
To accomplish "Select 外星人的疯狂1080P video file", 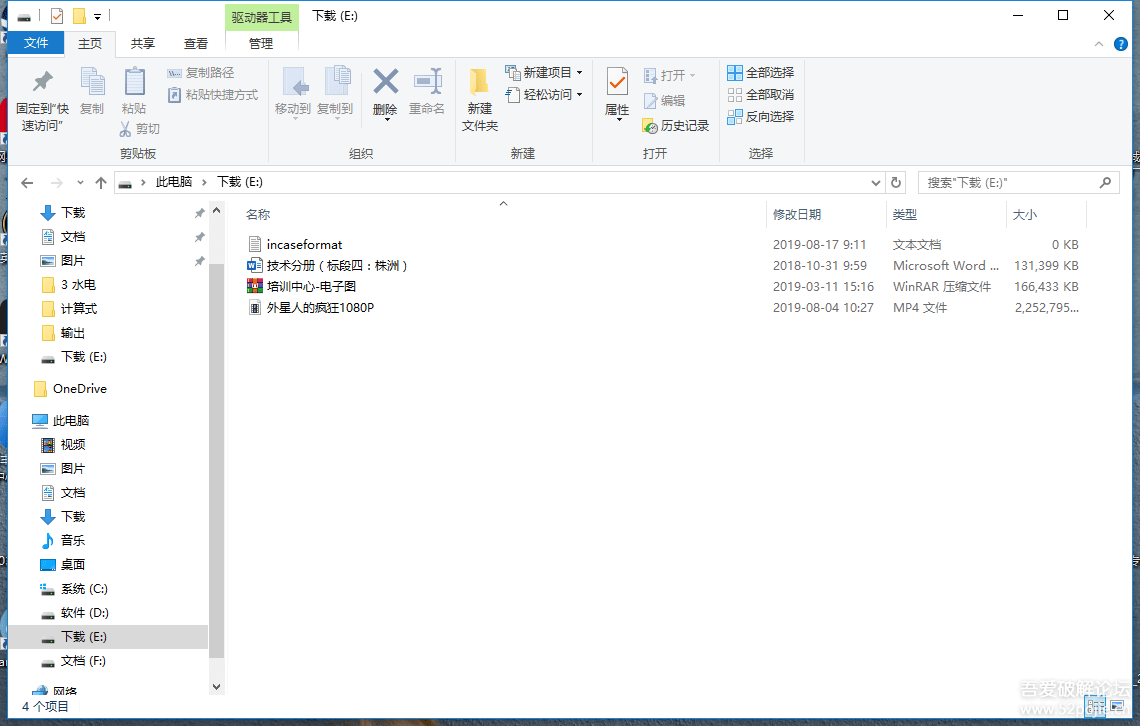I will [311, 308].
